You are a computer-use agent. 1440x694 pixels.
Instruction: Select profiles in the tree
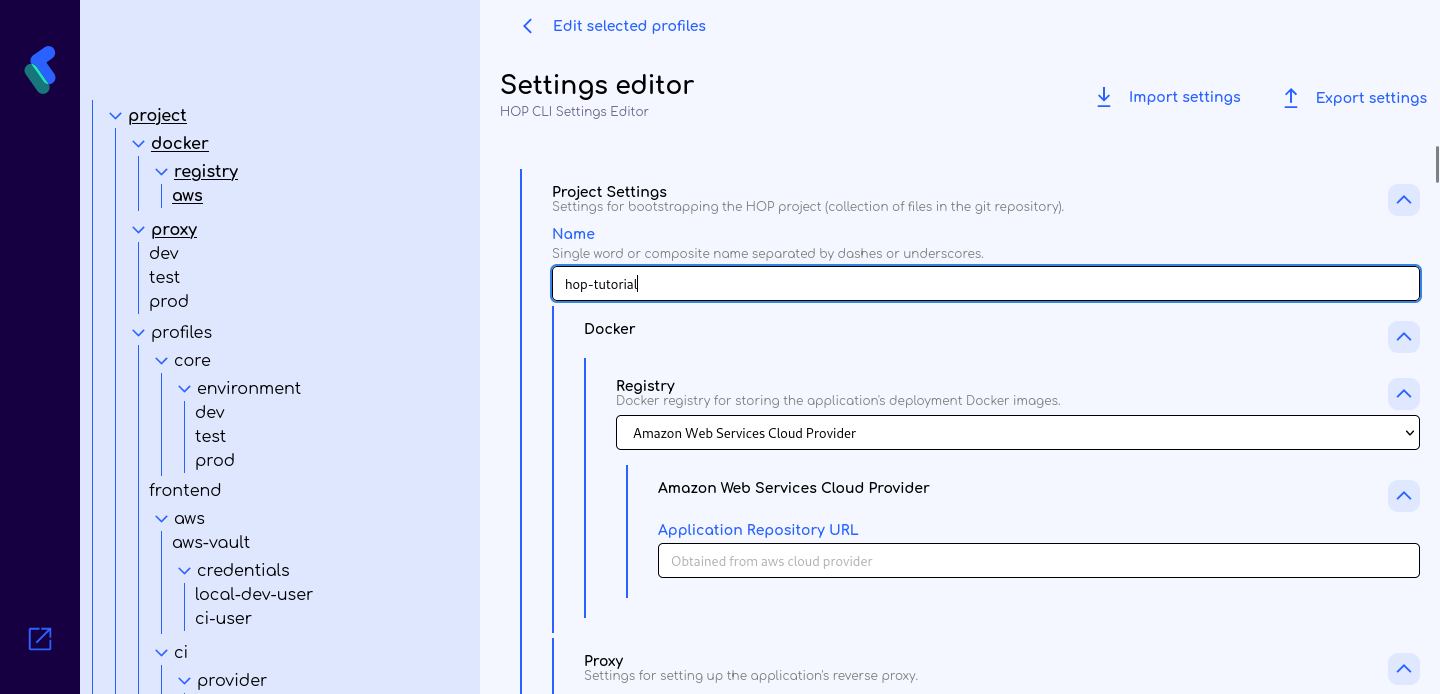pos(181,333)
